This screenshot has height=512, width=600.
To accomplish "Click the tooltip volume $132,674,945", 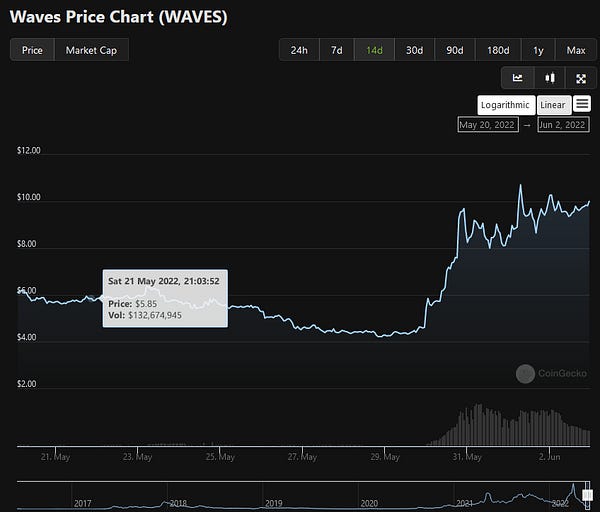I will point(155,315).
